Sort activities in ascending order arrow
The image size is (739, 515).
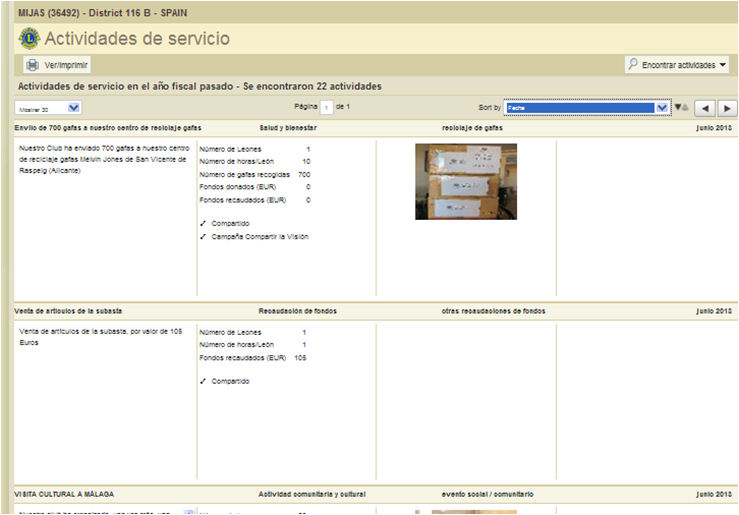click(685, 107)
